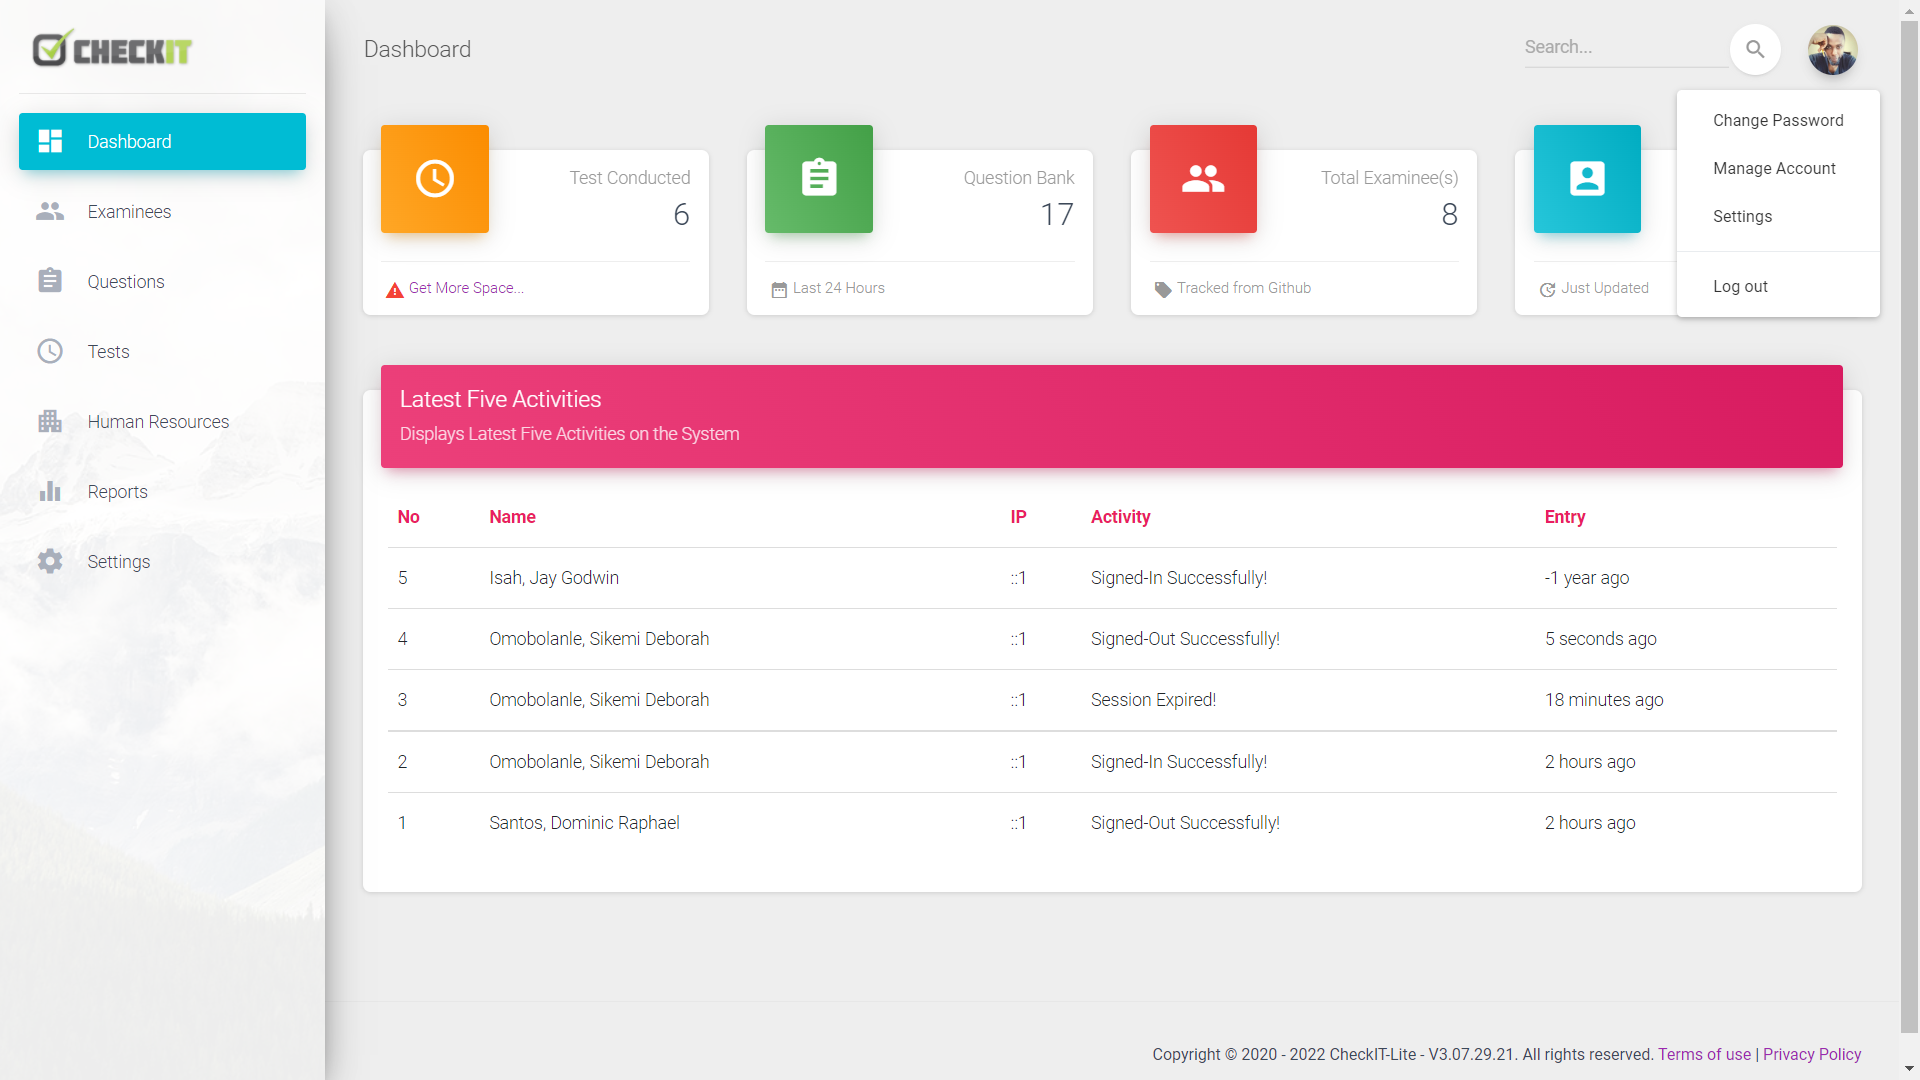The width and height of the screenshot is (1920, 1080).
Task: Select Change Password from dropdown menu
Action: coord(1778,120)
